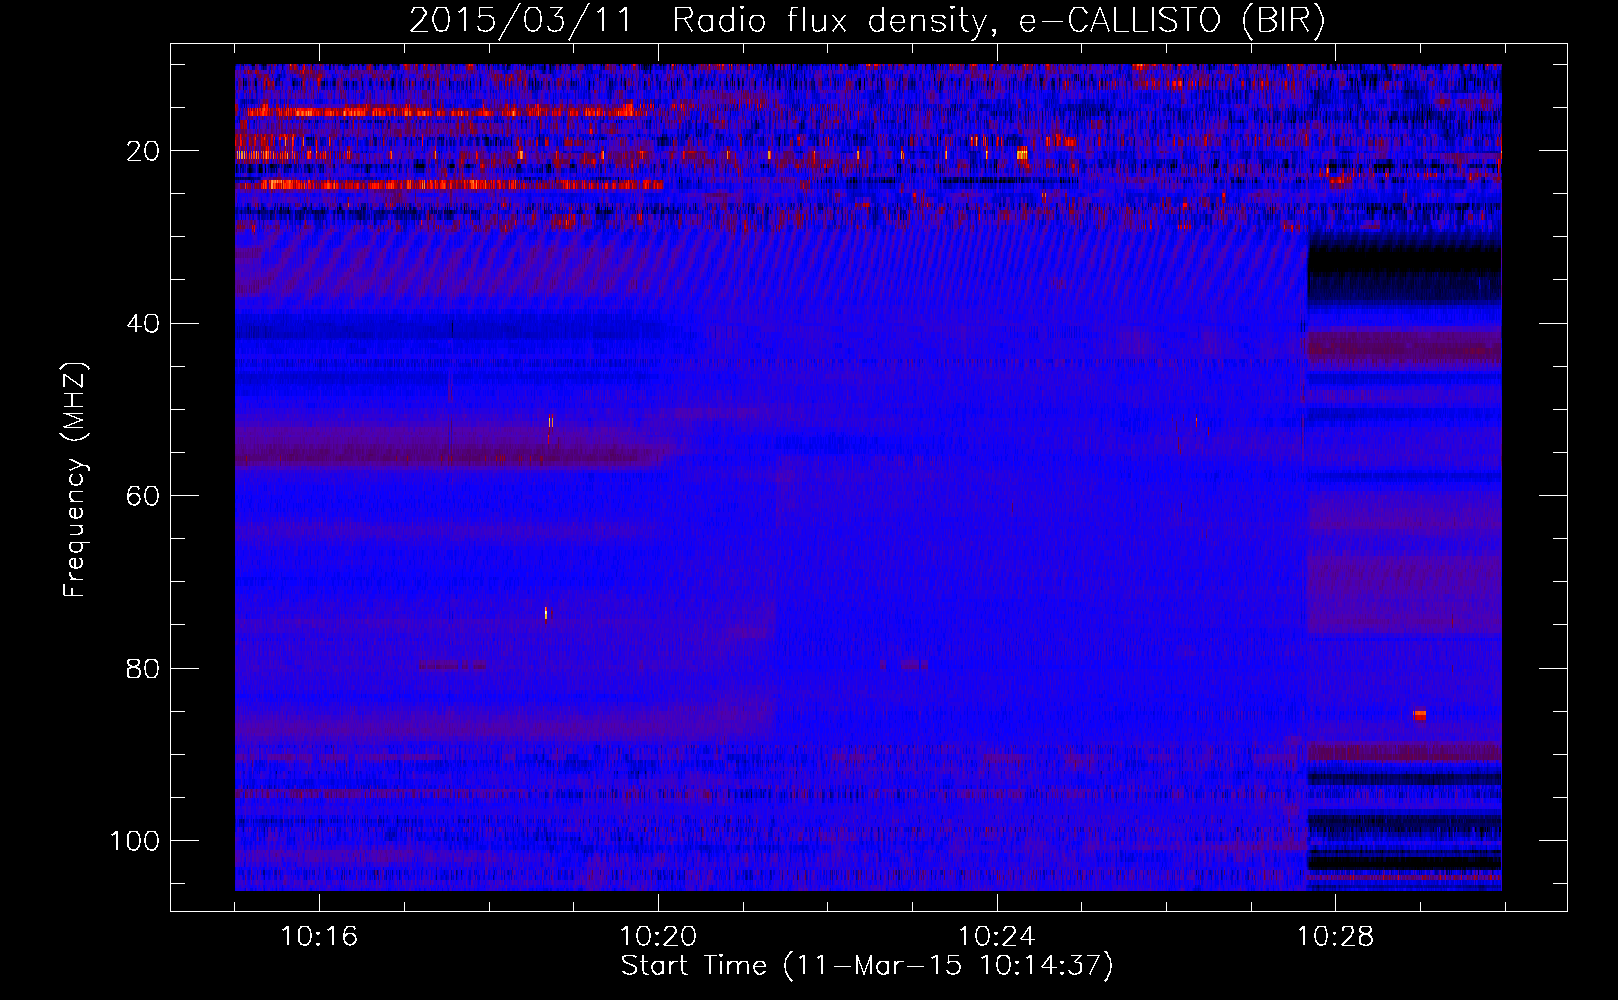The width and height of the screenshot is (1618, 1000).
Task: Click the 'Start Time (11-Mar-15 10:14:37)' label
Action: point(867,966)
